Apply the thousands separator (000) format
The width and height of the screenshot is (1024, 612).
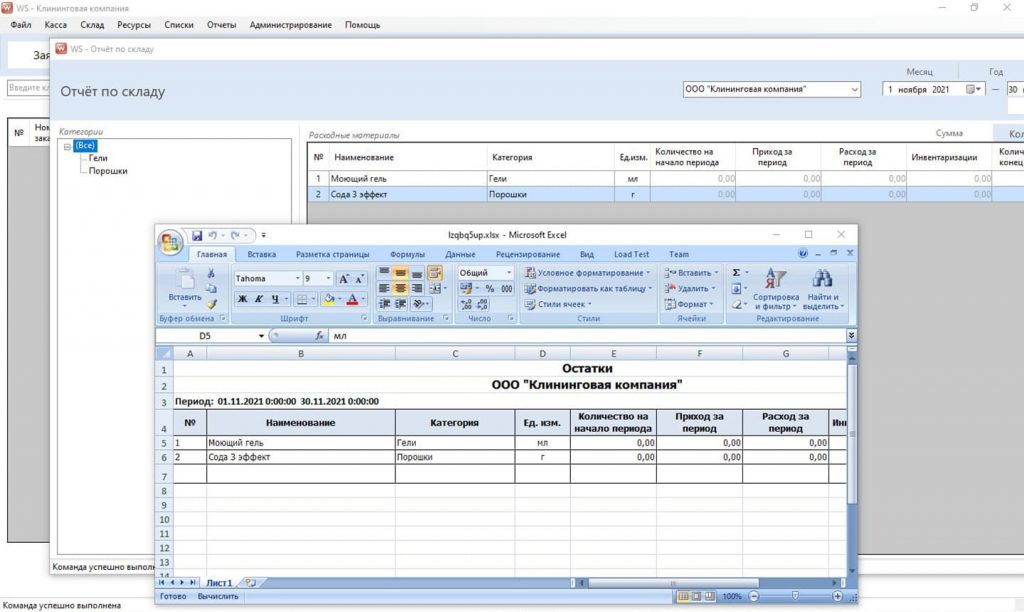click(x=506, y=289)
